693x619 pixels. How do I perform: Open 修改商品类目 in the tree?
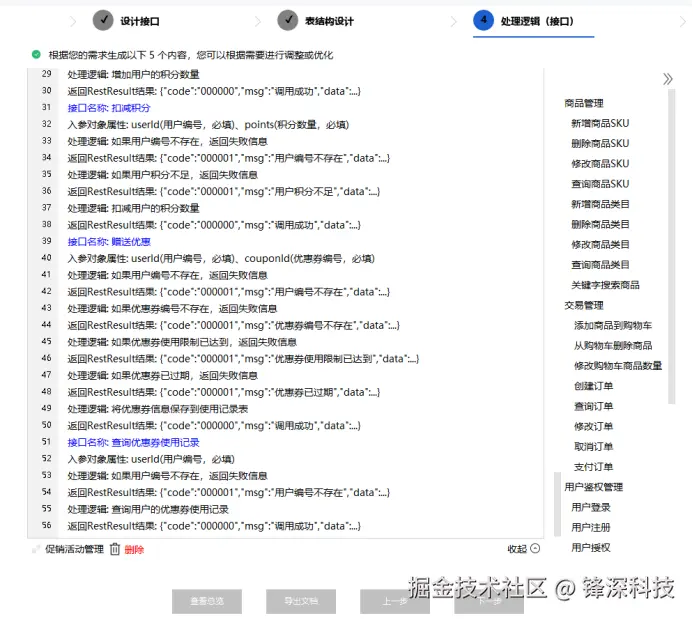tap(600, 245)
